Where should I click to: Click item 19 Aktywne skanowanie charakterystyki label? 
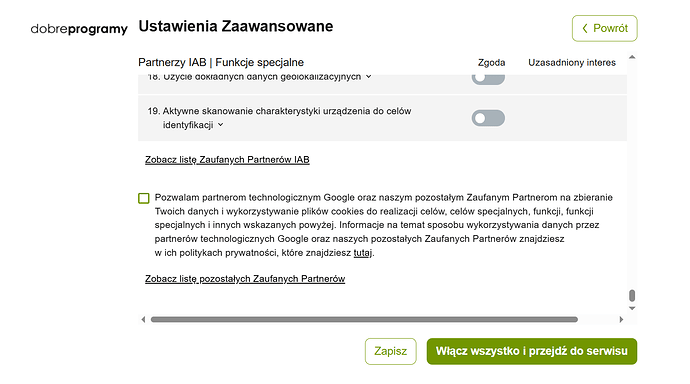279,118
